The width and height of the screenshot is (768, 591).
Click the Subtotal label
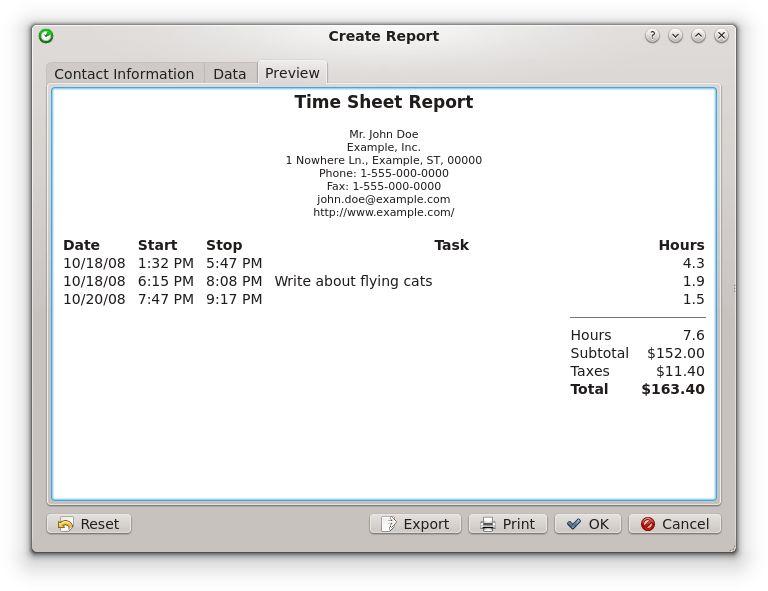(x=600, y=353)
